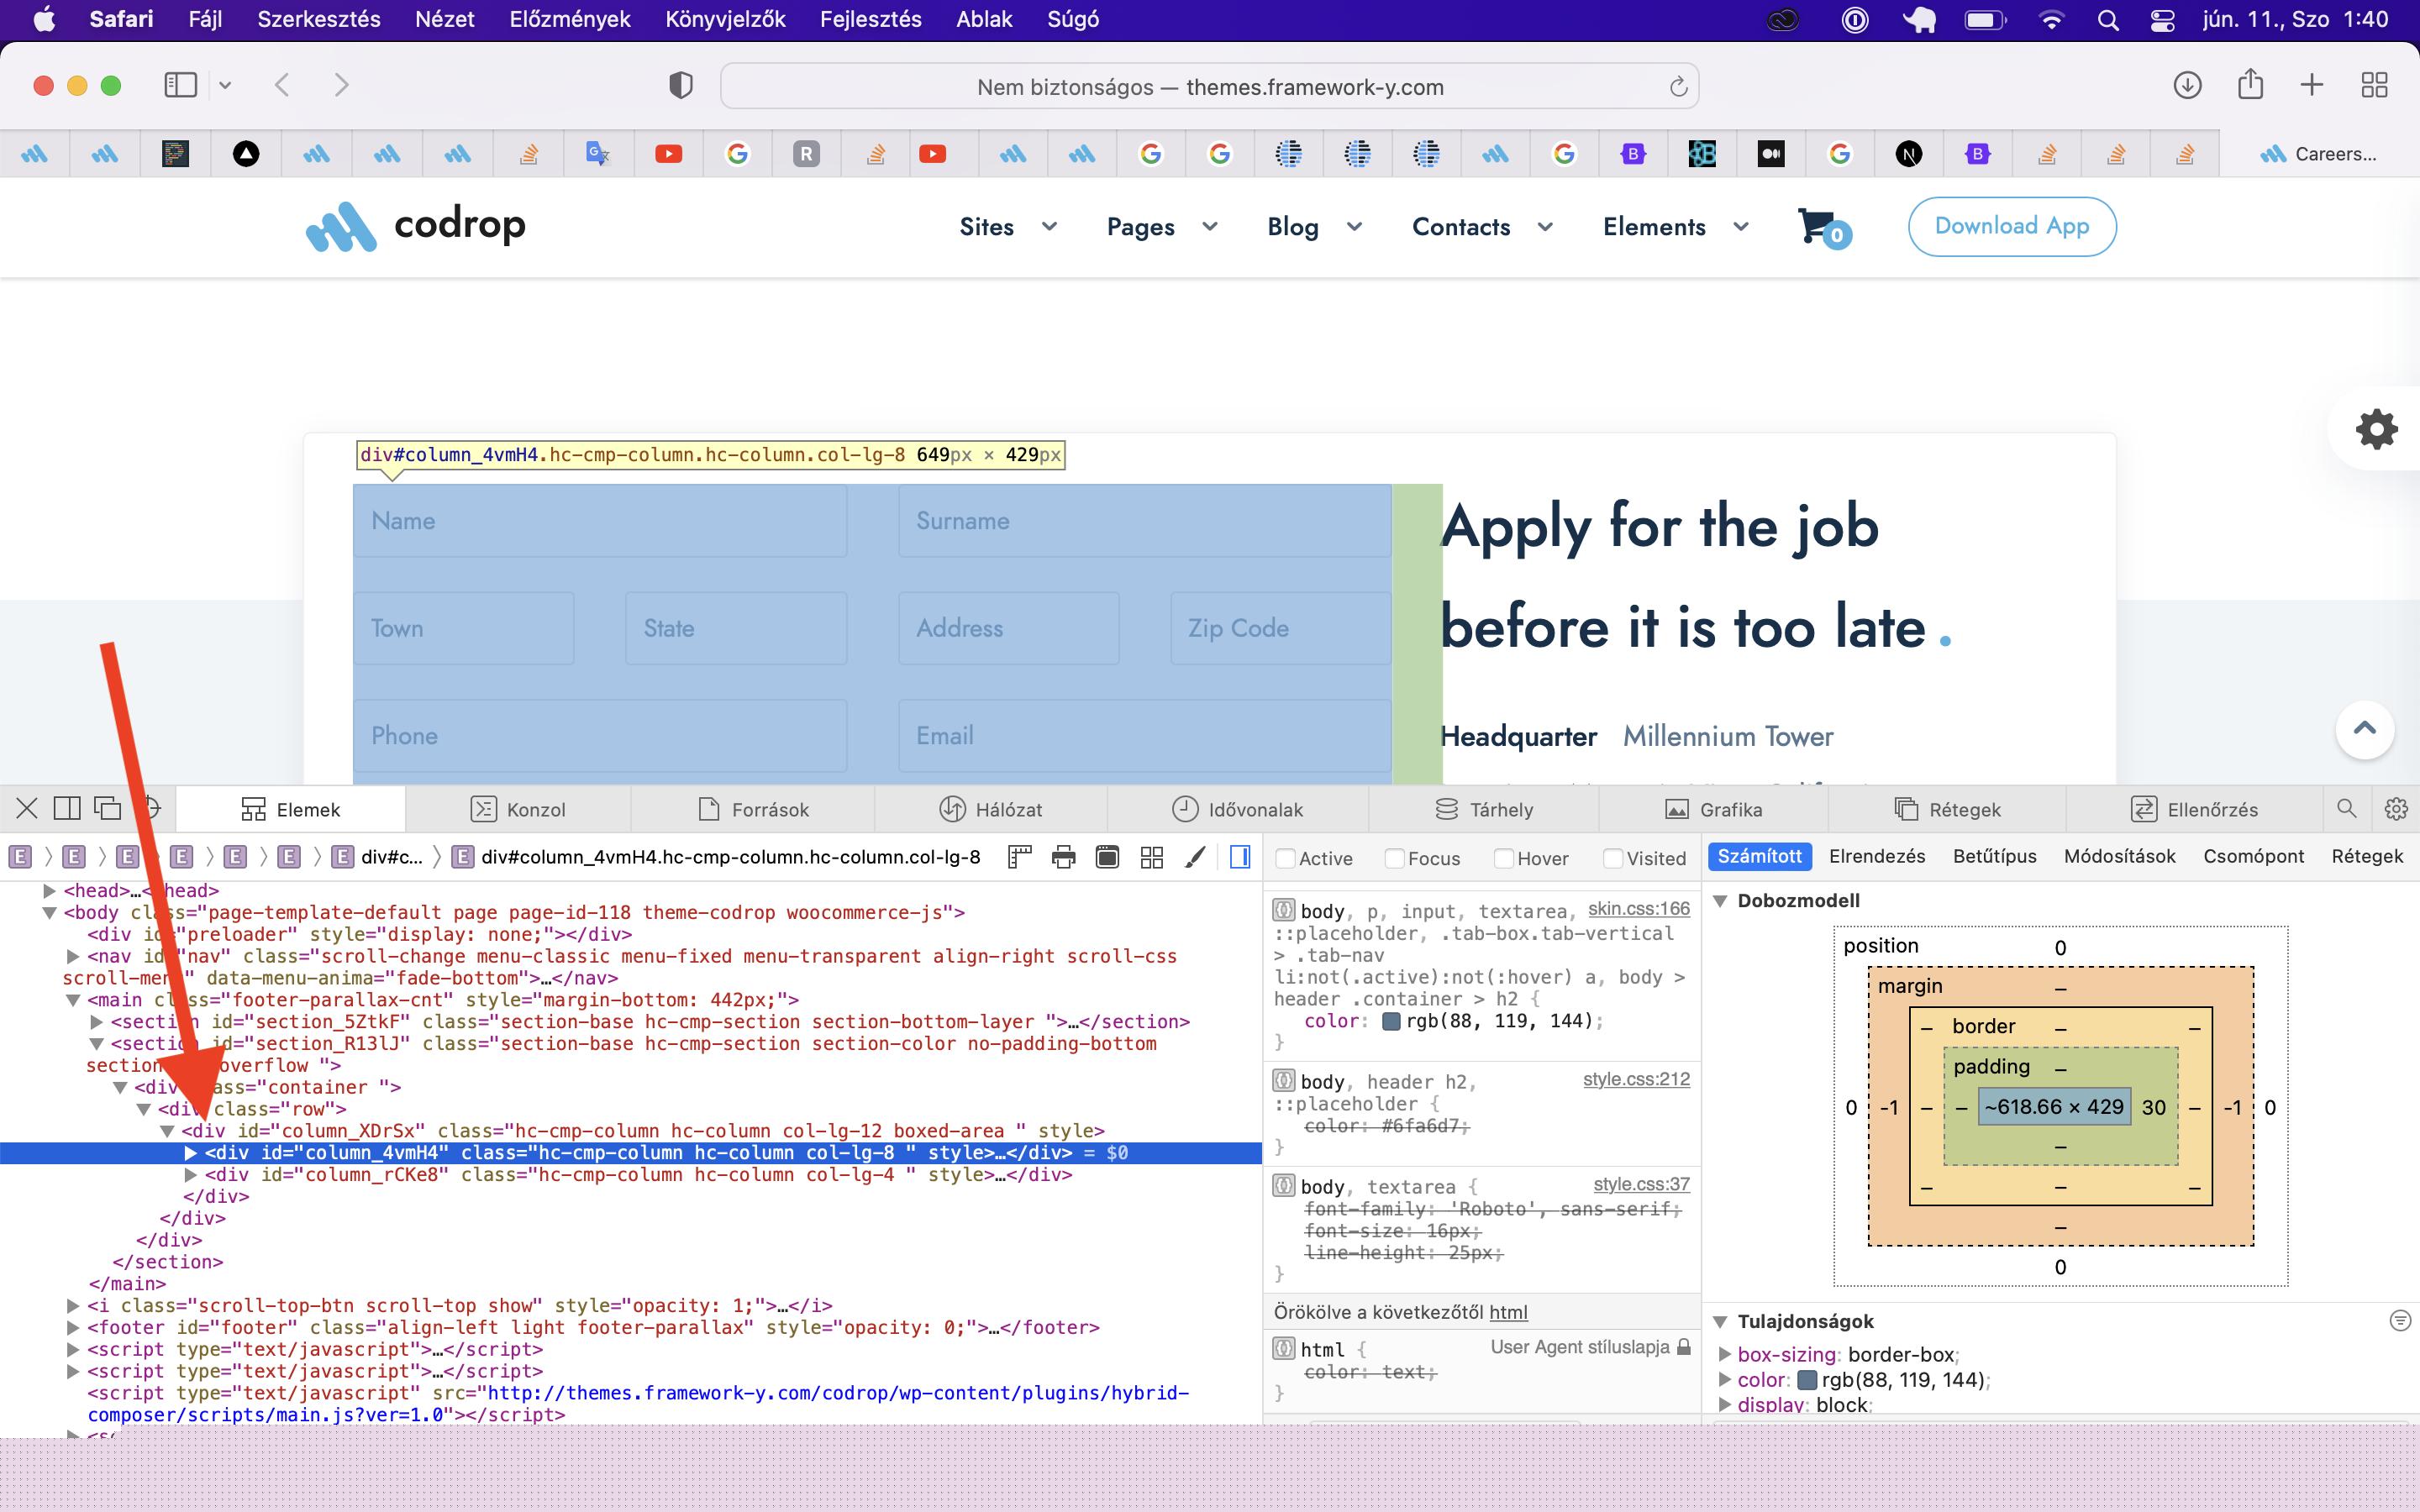Open the Betűtípus sidebar tab

tap(1994, 857)
